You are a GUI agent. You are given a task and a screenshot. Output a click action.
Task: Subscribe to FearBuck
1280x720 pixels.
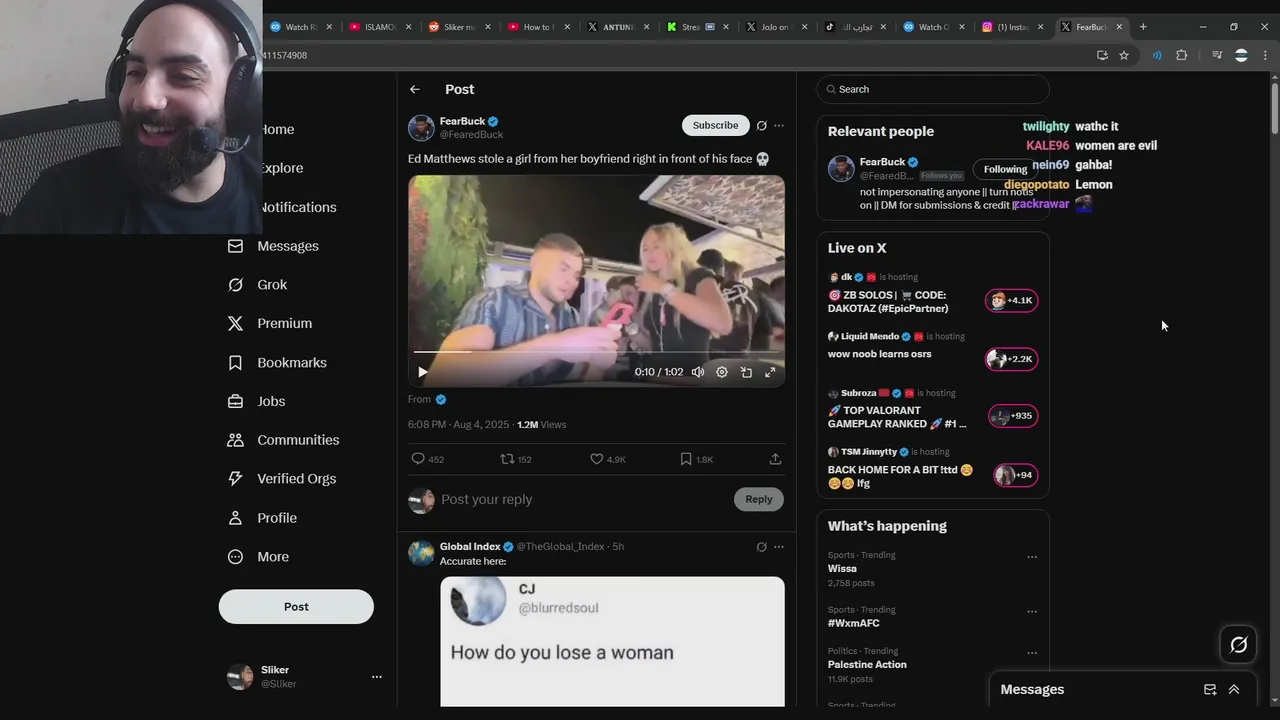pos(716,125)
